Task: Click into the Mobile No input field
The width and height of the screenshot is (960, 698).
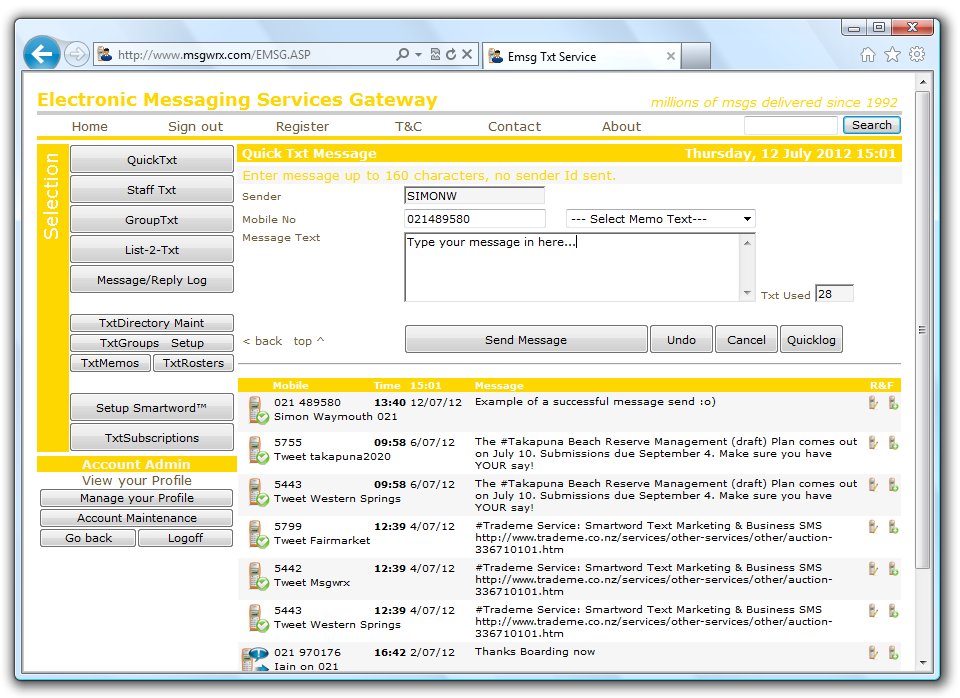Action: click(x=473, y=219)
